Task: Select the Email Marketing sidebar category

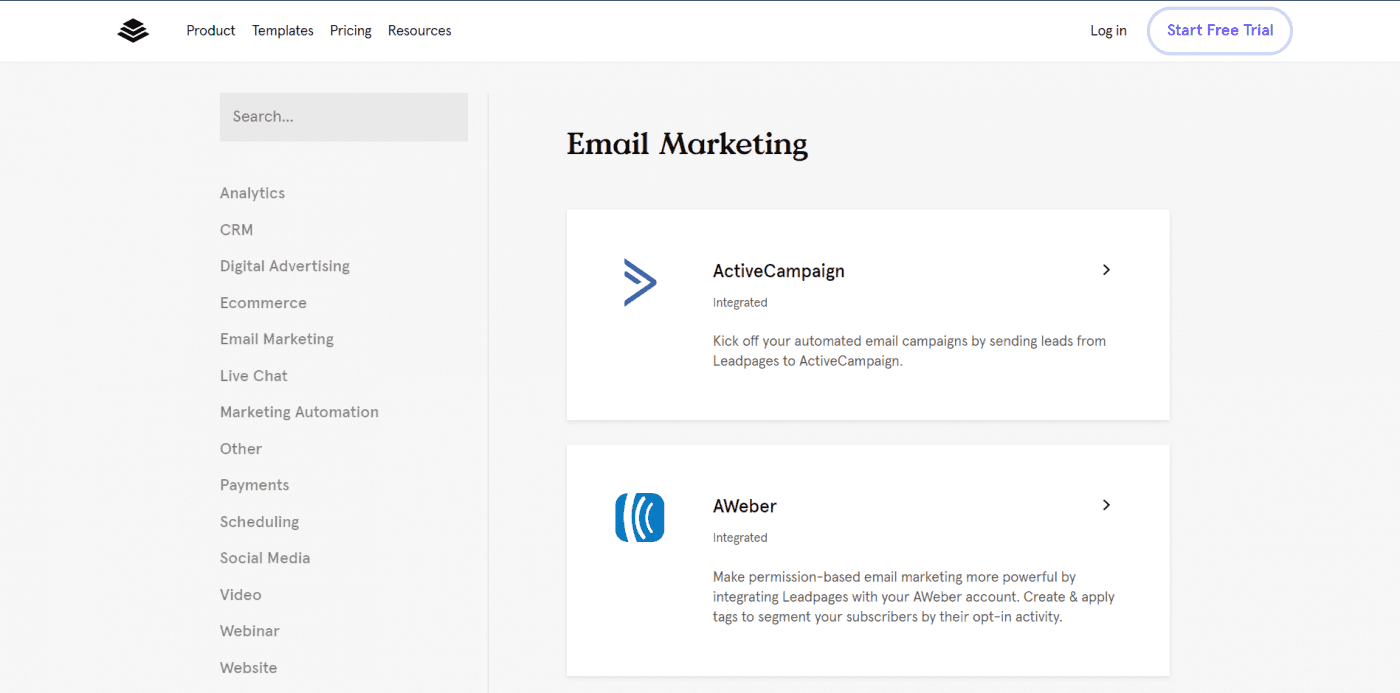Action: point(277,339)
